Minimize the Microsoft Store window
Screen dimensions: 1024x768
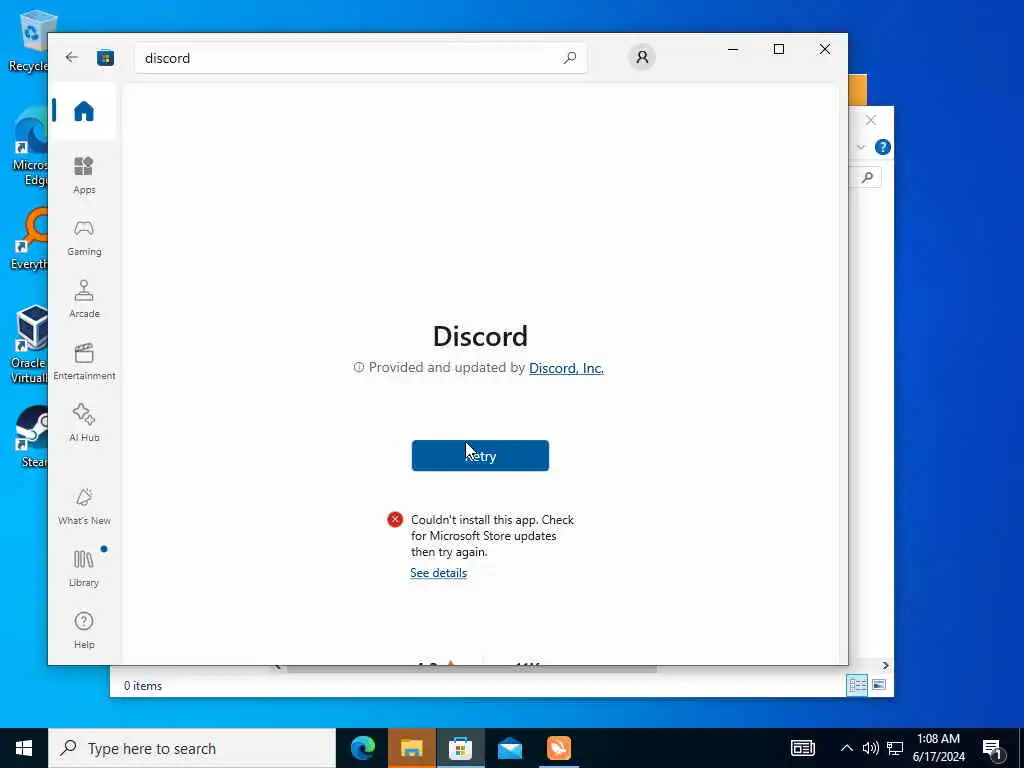tap(733, 49)
